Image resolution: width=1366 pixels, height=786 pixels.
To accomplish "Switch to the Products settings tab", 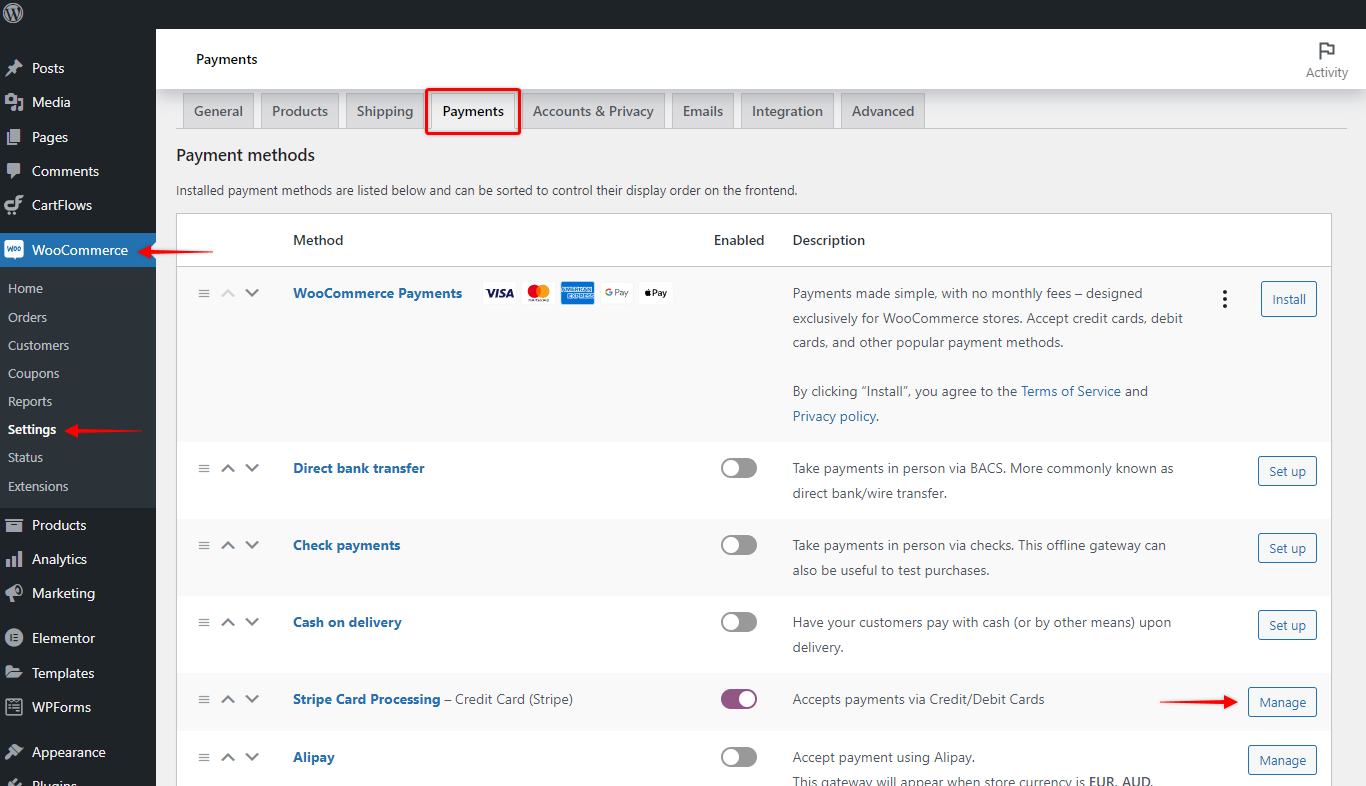I will pos(300,111).
